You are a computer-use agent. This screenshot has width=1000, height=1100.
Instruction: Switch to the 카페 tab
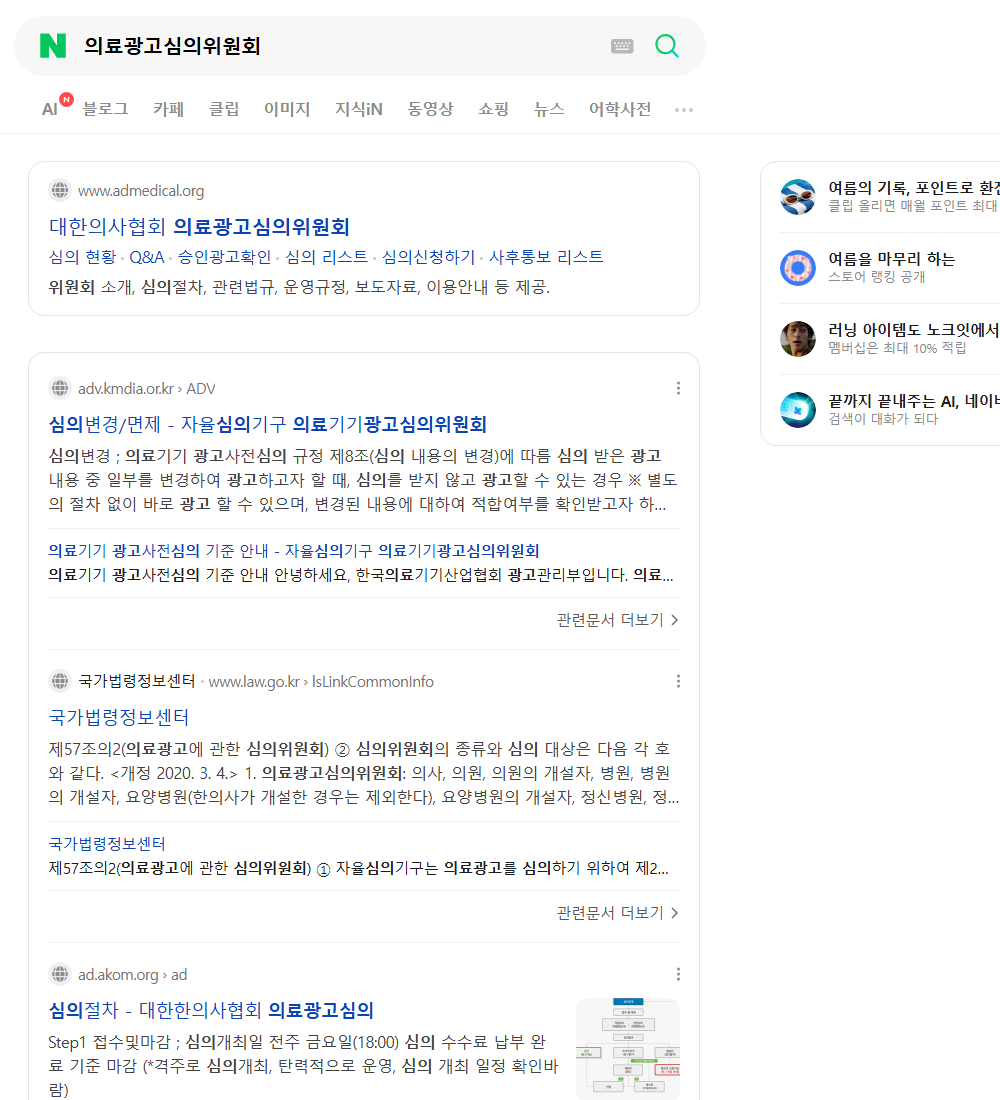point(168,109)
